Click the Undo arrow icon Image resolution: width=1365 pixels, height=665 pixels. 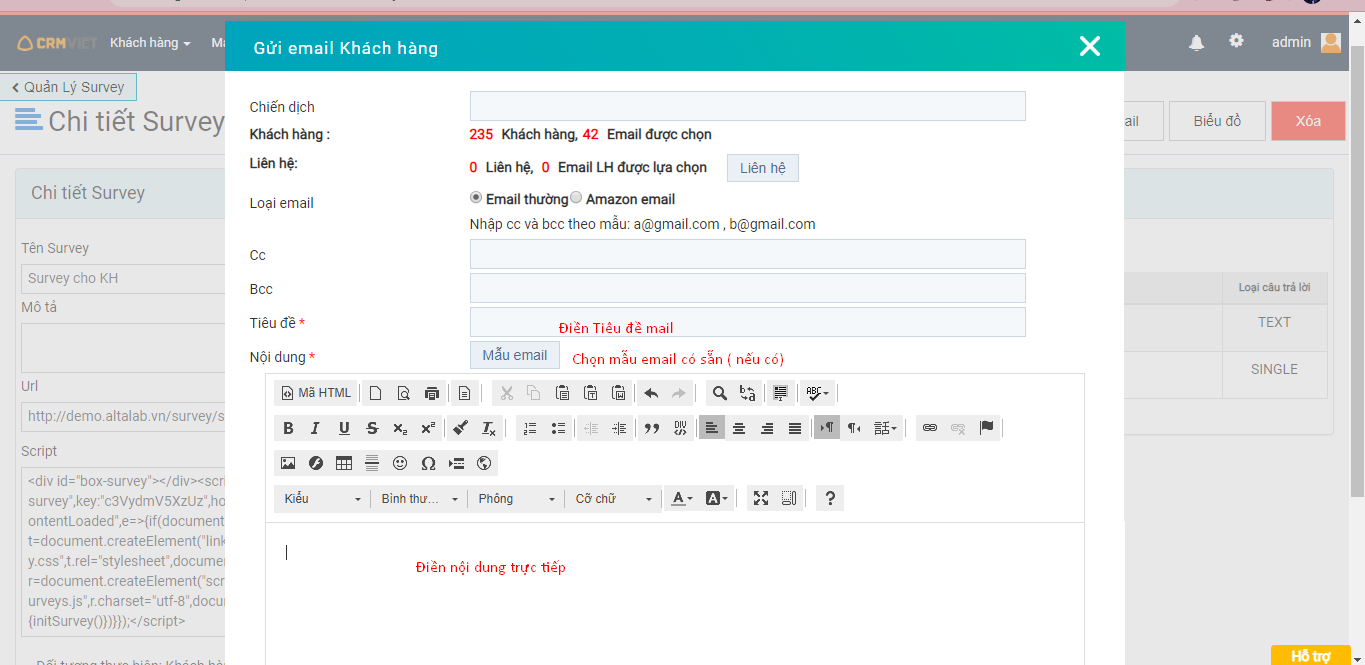coord(651,393)
